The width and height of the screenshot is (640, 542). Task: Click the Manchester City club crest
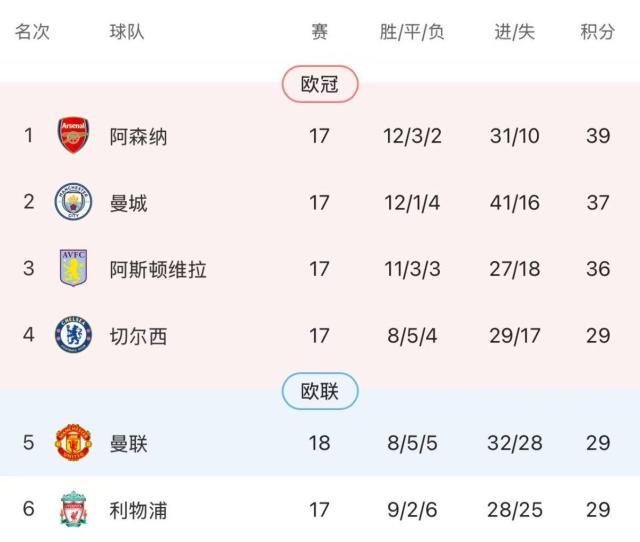pos(73,202)
